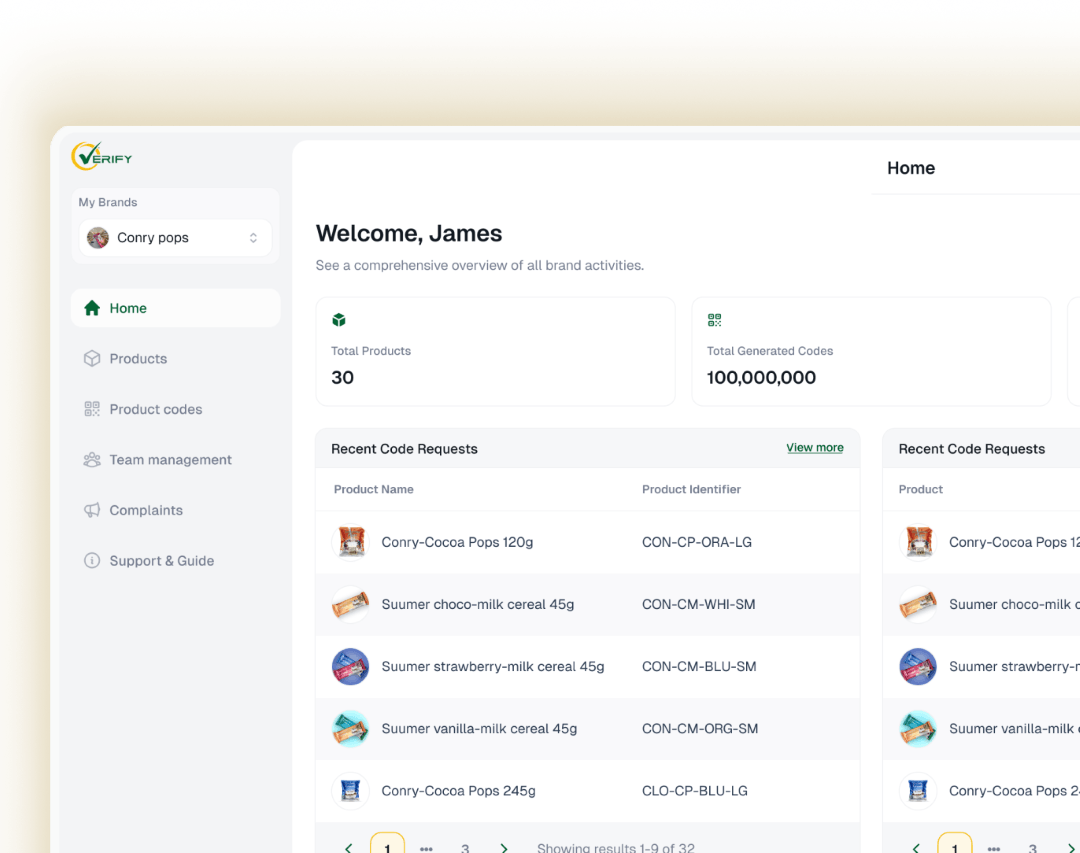Click the Verify logo in sidebar
The image size is (1080, 853).
pyautogui.click(x=102, y=157)
